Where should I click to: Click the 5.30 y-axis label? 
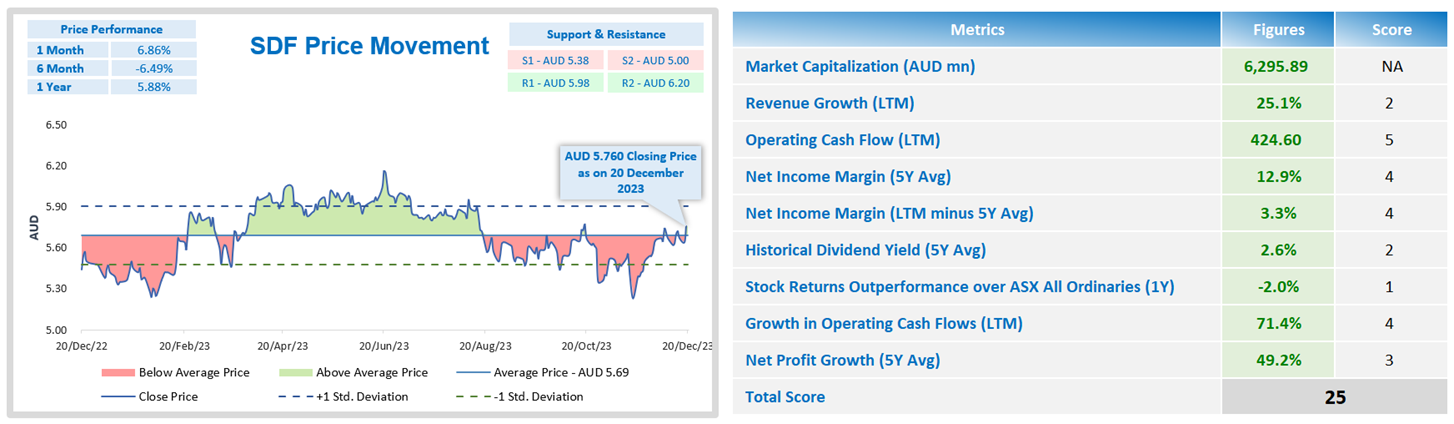point(55,289)
